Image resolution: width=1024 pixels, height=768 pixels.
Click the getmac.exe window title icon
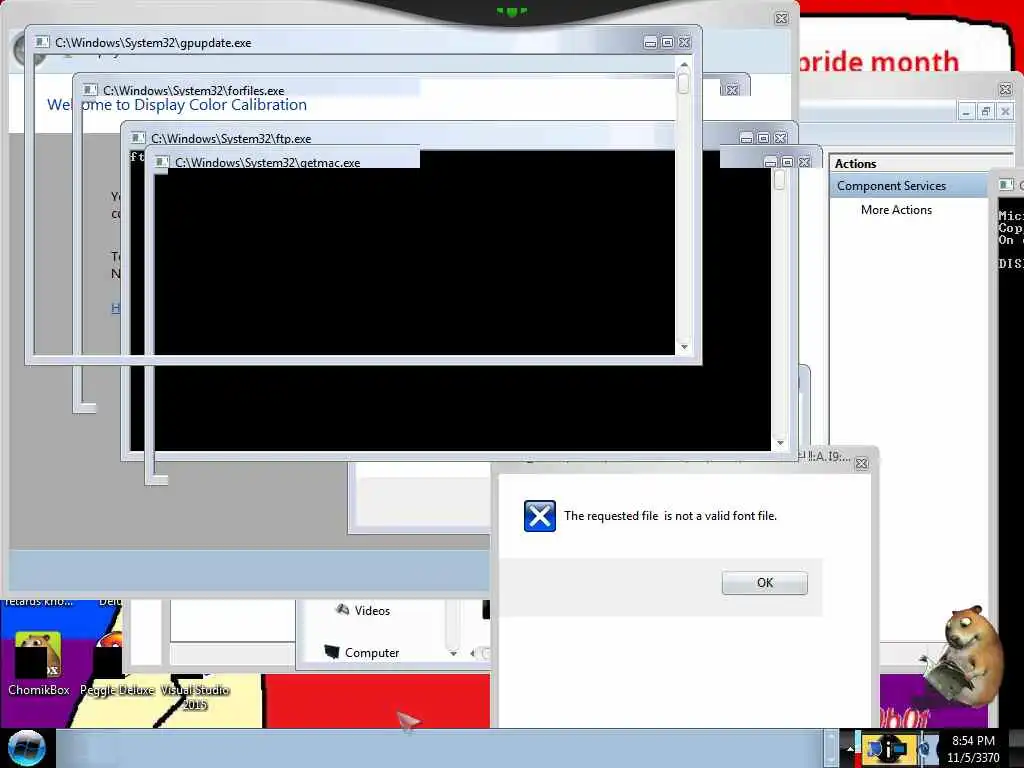[x=162, y=162]
